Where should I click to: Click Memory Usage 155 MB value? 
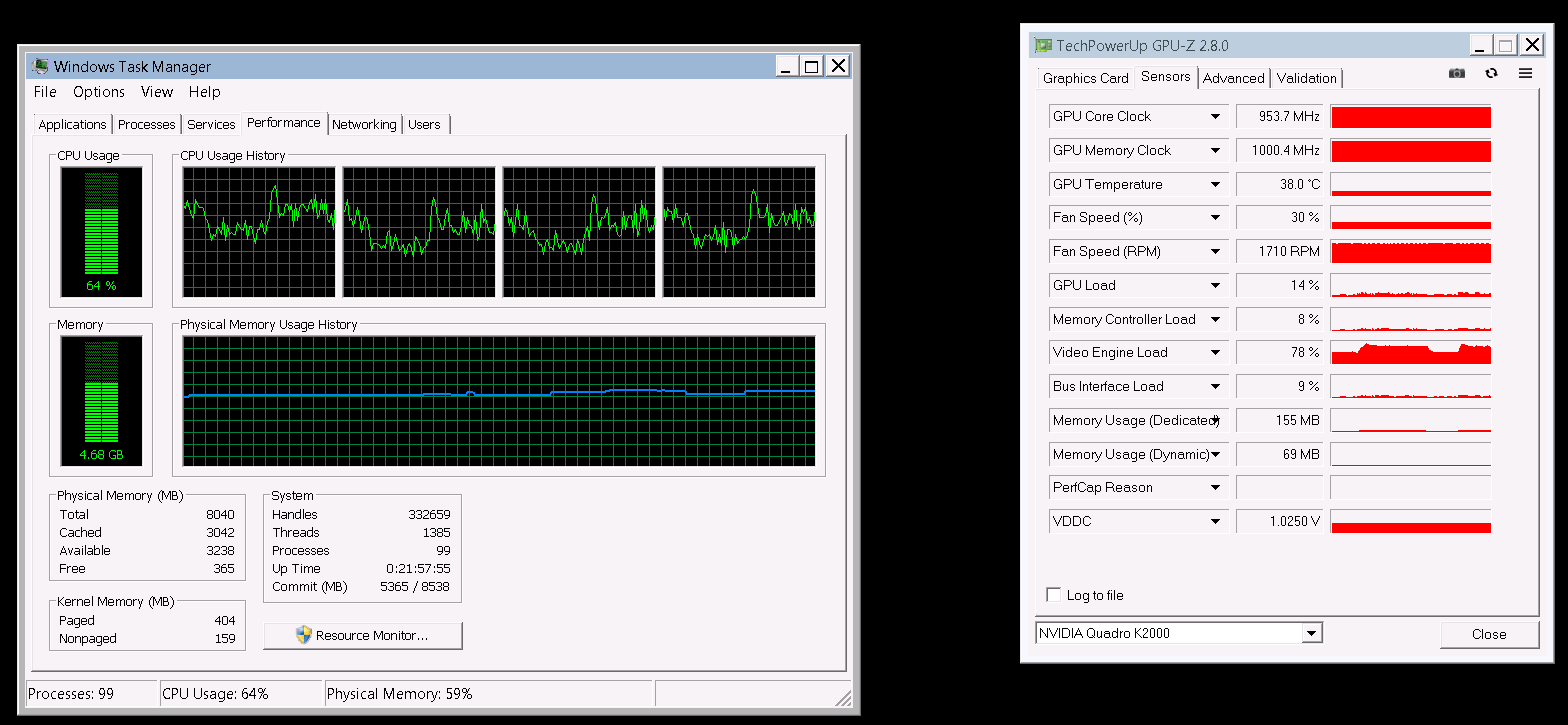point(1279,421)
